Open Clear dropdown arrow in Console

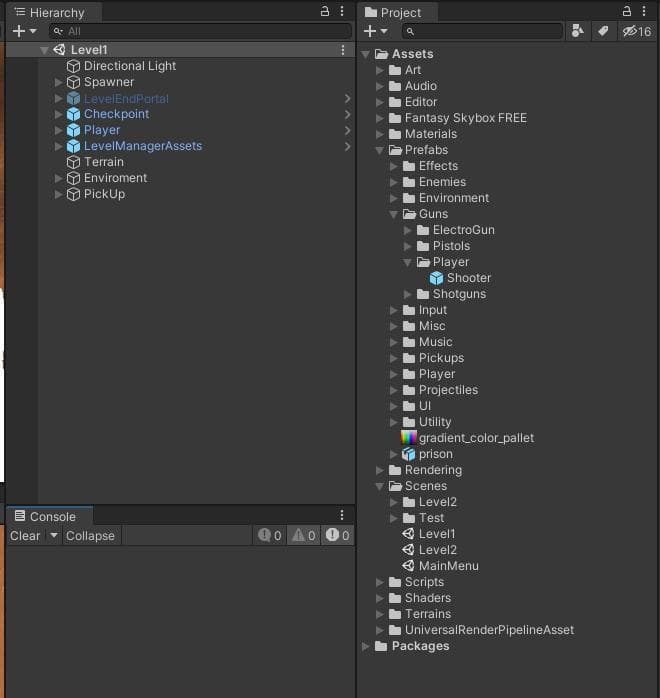point(54,536)
